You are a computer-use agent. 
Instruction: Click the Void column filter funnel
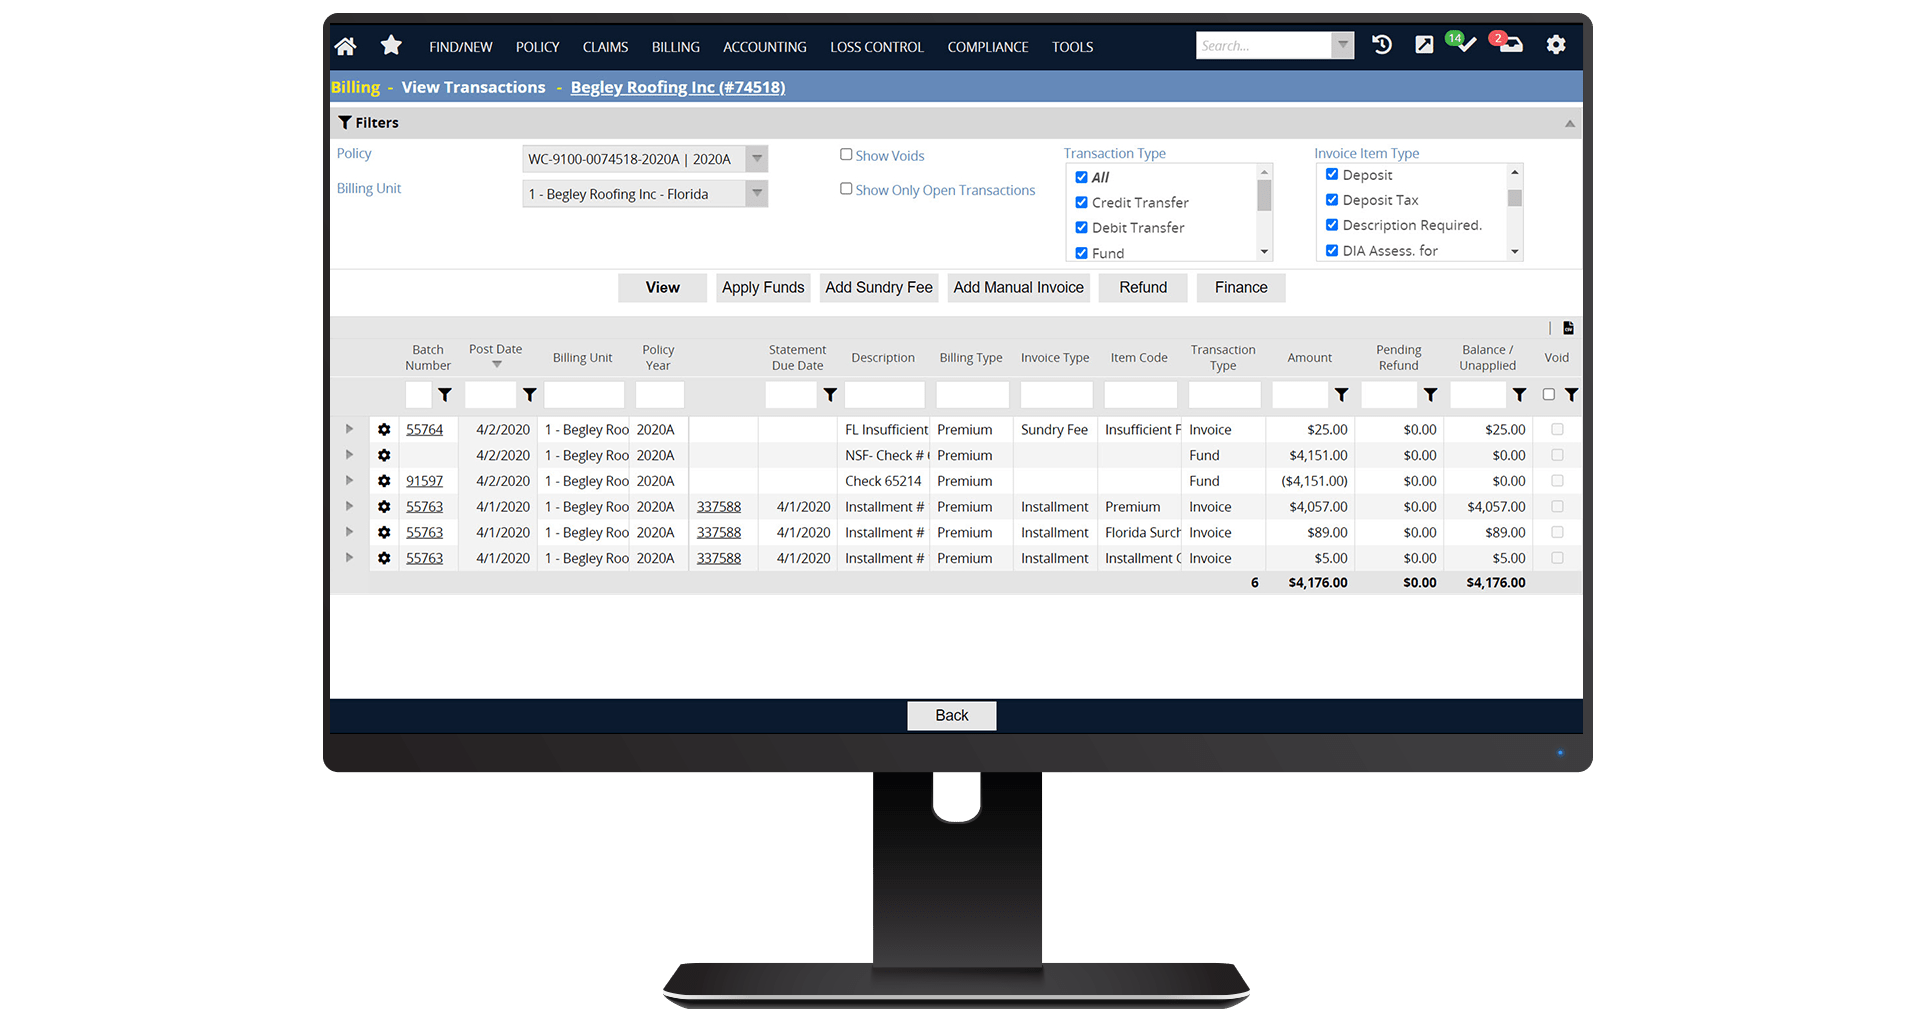coord(1572,395)
